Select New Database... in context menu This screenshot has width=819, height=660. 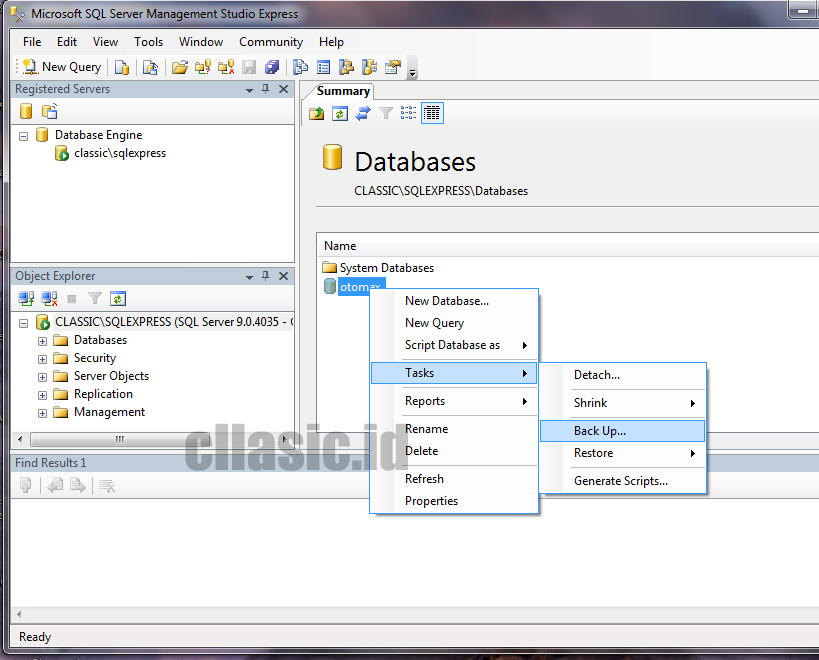pyautogui.click(x=454, y=301)
